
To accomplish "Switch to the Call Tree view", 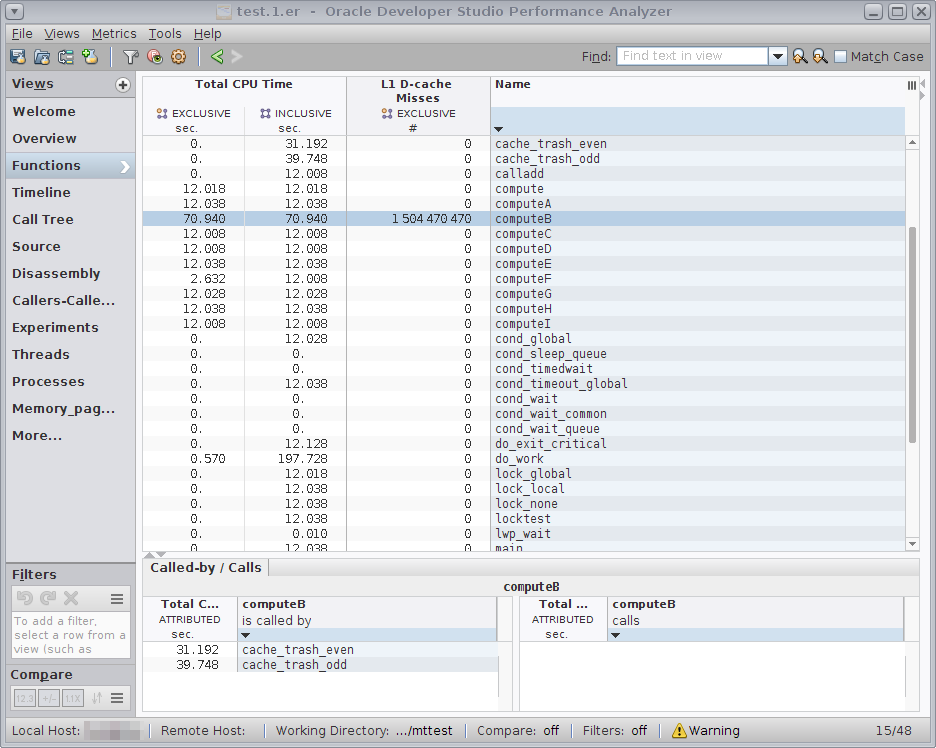I will [x=43, y=220].
